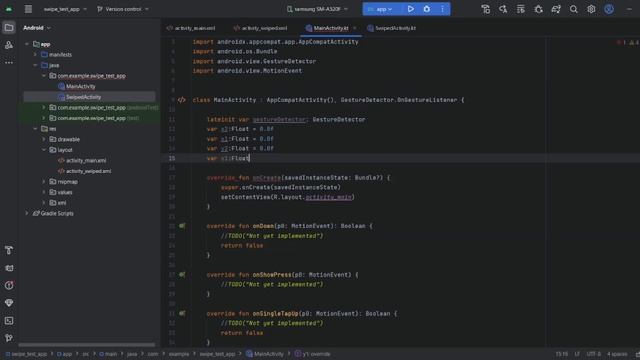Image resolution: width=640 pixels, height=360 pixels.
Task: Open Search Everywhere magnifier icon
Action: [573, 9]
